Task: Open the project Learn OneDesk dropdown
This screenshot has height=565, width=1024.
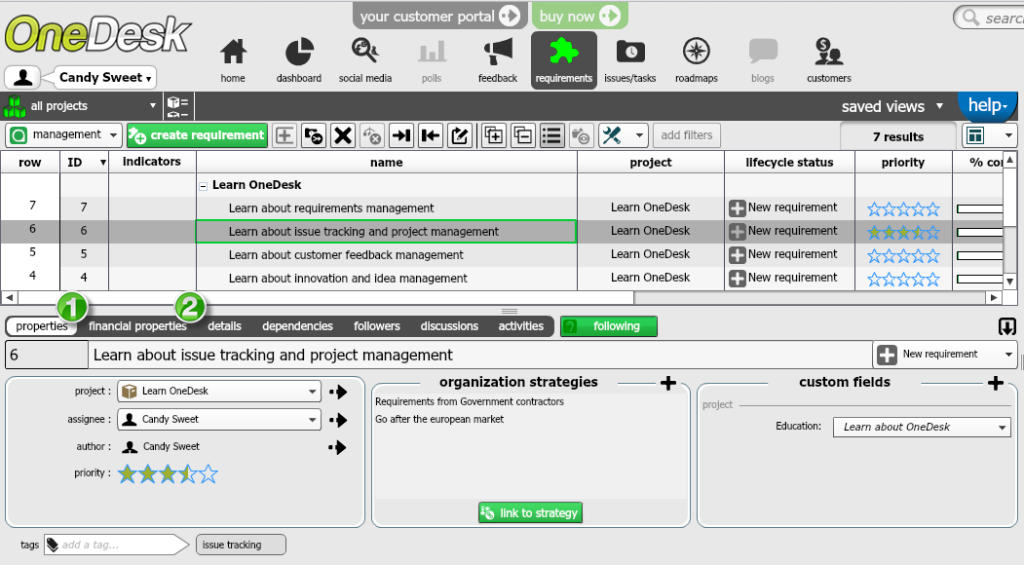Action: [x=219, y=391]
